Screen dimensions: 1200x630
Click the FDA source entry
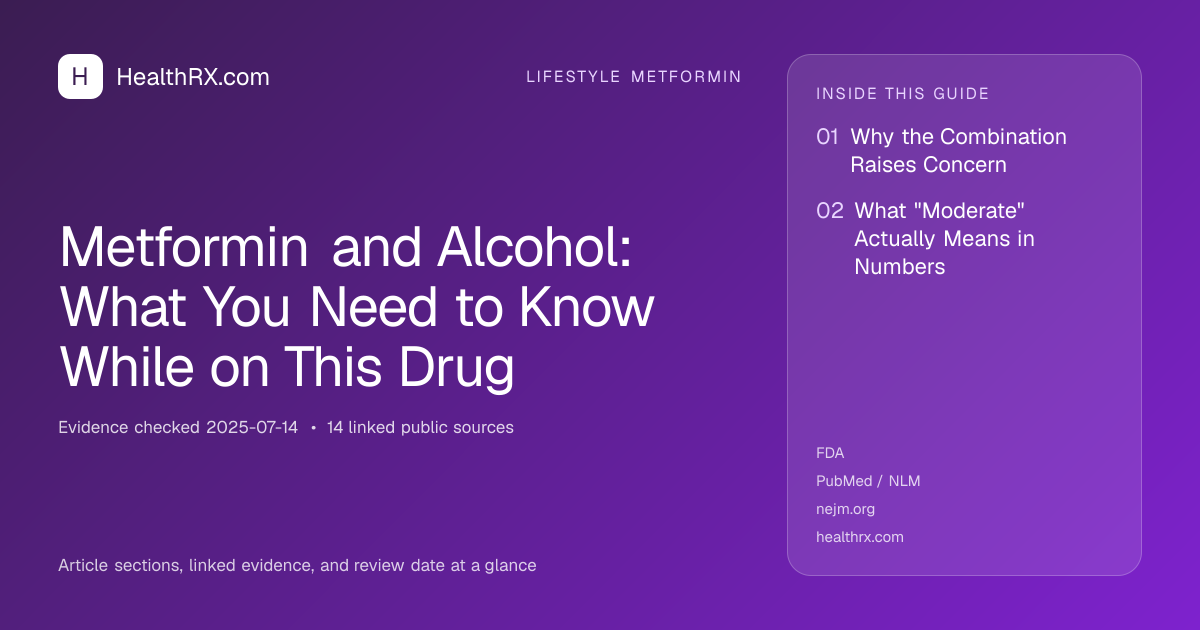click(830, 453)
